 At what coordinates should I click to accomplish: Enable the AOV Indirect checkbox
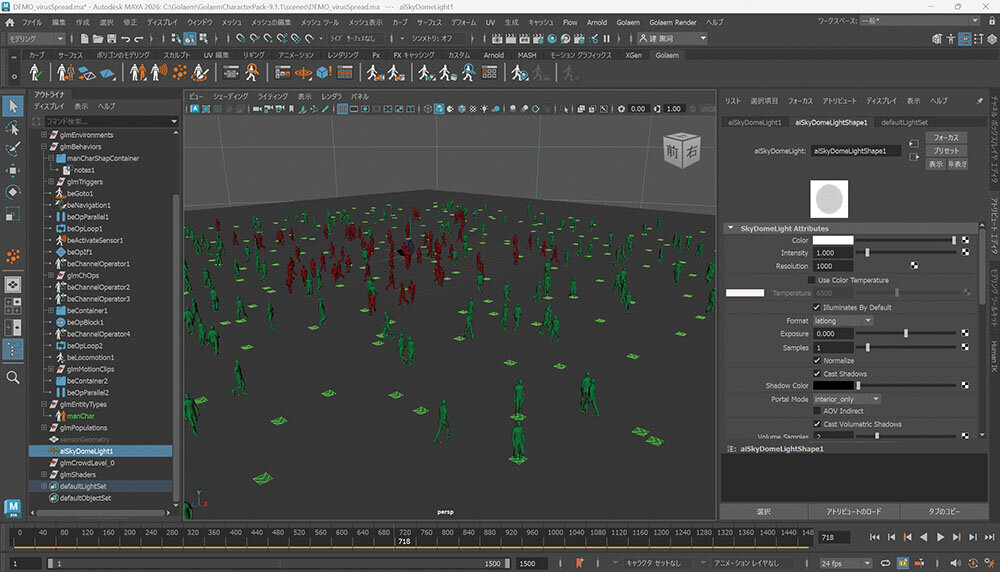click(816, 411)
